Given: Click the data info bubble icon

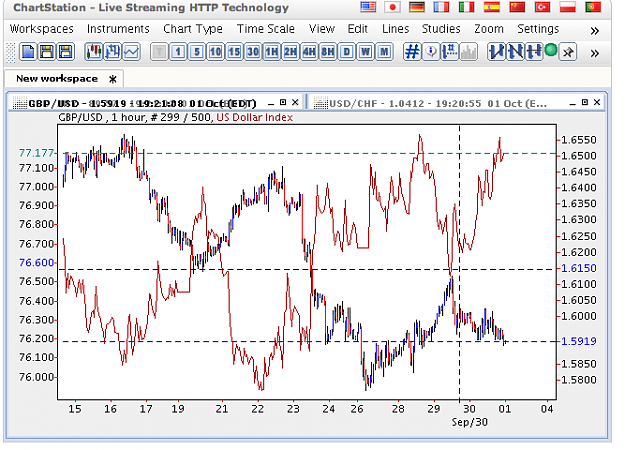Looking at the screenshot, I should tap(431, 52).
